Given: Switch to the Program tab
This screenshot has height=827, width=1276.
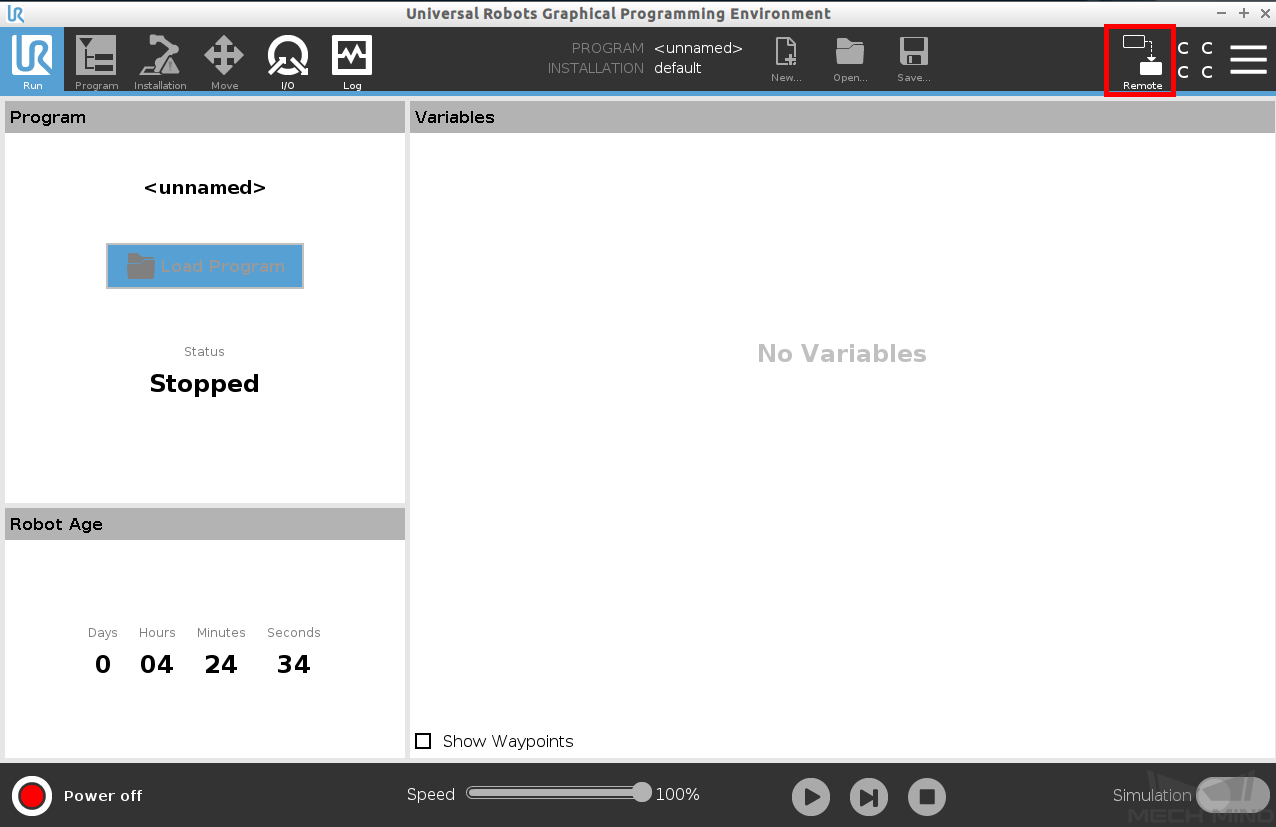Looking at the screenshot, I should coord(96,60).
